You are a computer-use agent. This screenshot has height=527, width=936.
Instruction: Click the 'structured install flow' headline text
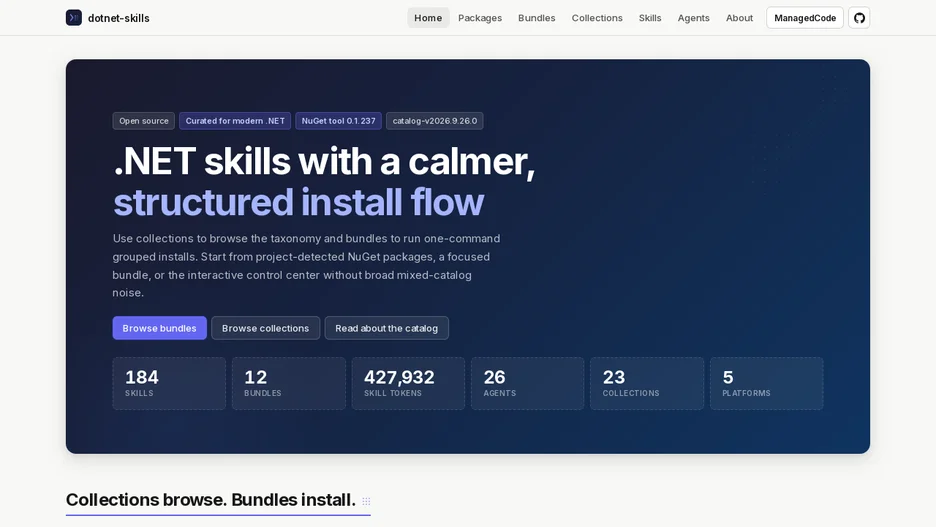(x=298, y=202)
